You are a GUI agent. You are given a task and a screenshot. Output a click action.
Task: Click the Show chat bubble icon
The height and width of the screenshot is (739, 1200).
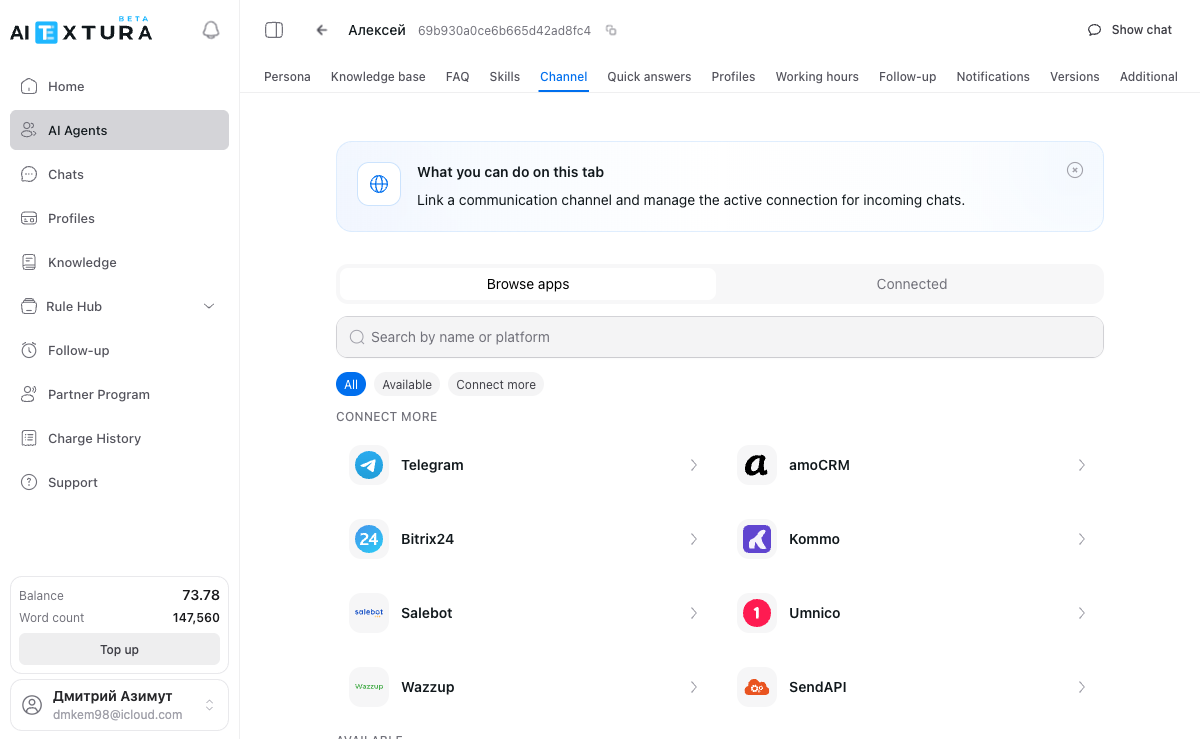tap(1095, 30)
